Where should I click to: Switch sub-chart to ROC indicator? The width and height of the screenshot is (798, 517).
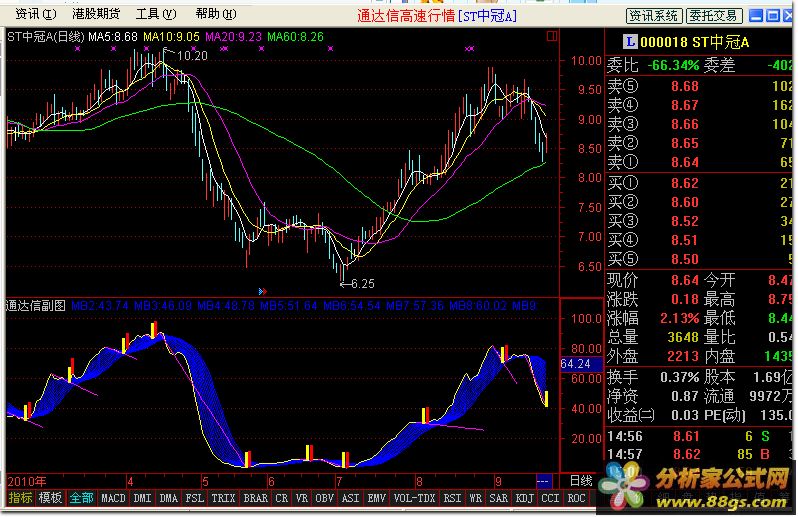(576, 498)
